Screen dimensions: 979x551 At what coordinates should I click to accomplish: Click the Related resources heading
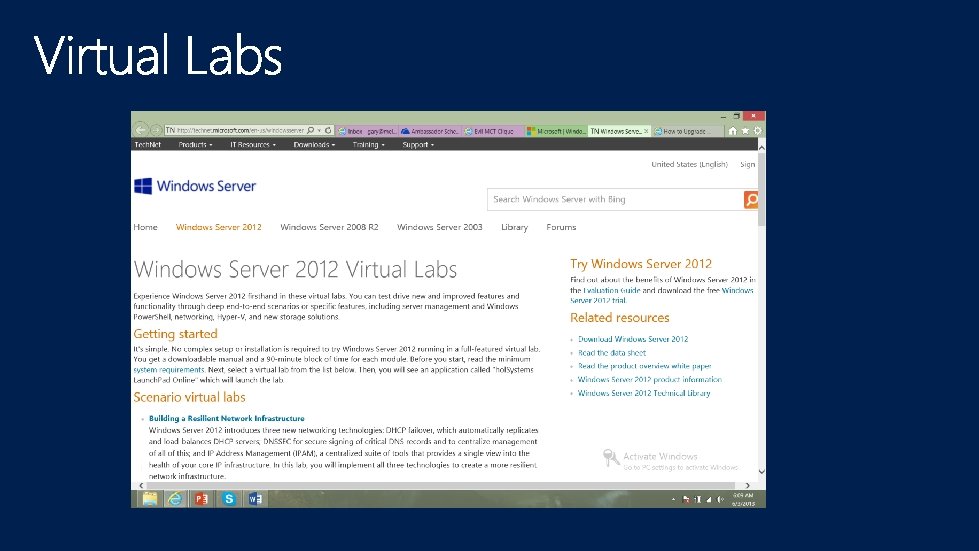click(x=619, y=318)
